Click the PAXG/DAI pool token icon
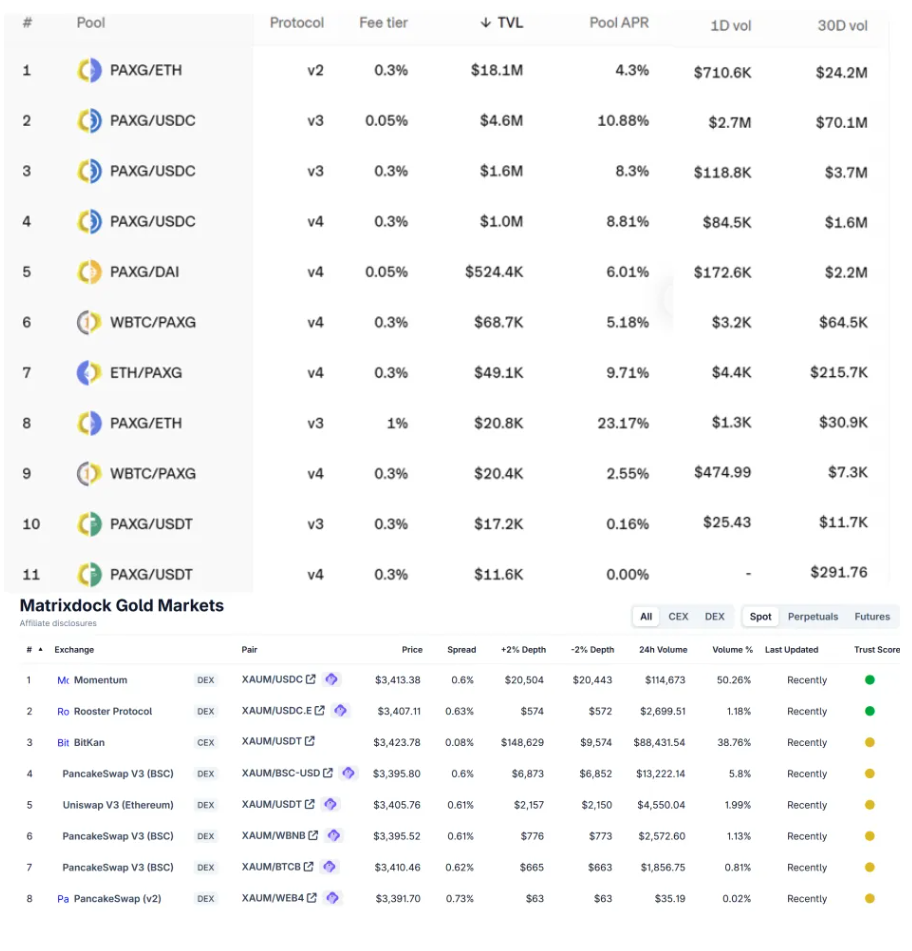The width and height of the screenshot is (912, 951). click(90, 272)
